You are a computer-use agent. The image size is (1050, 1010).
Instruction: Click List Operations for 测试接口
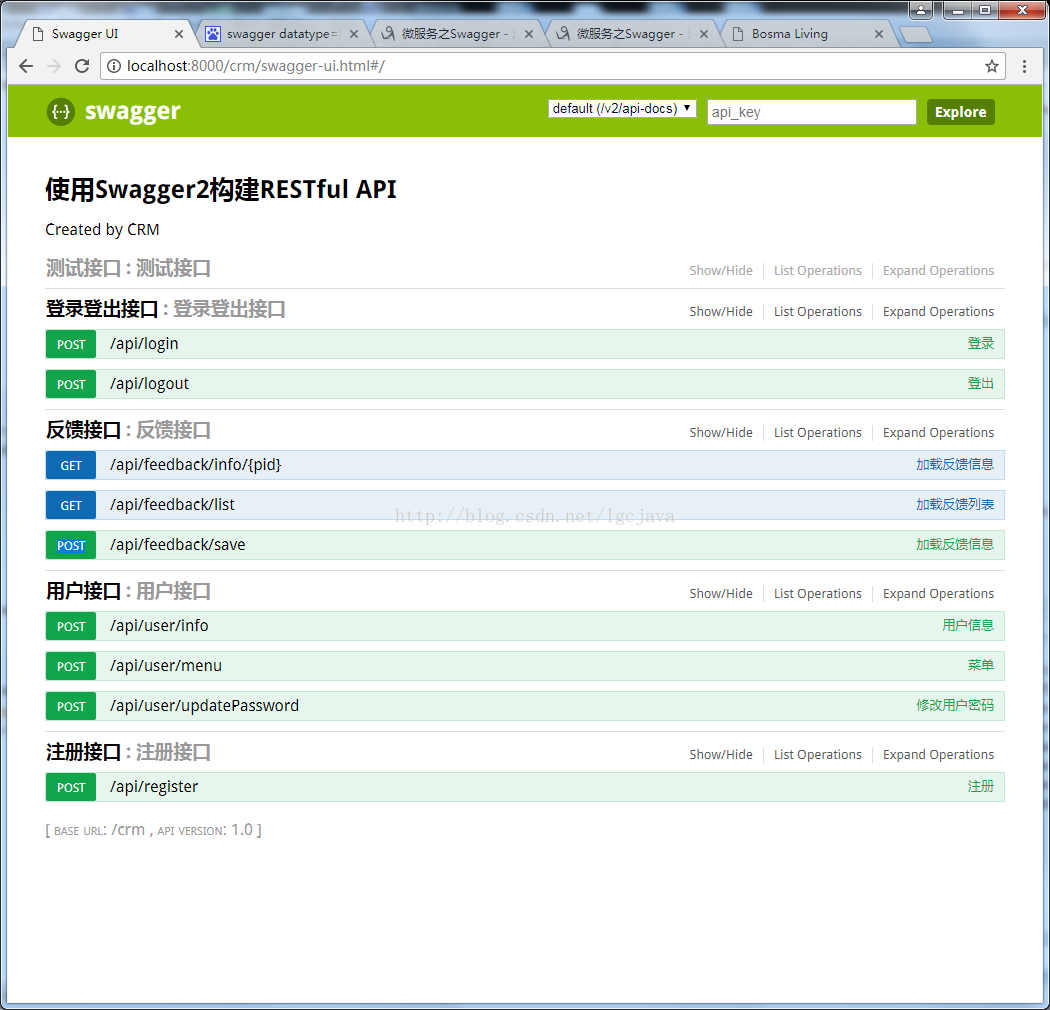click(x=818, y=271)
